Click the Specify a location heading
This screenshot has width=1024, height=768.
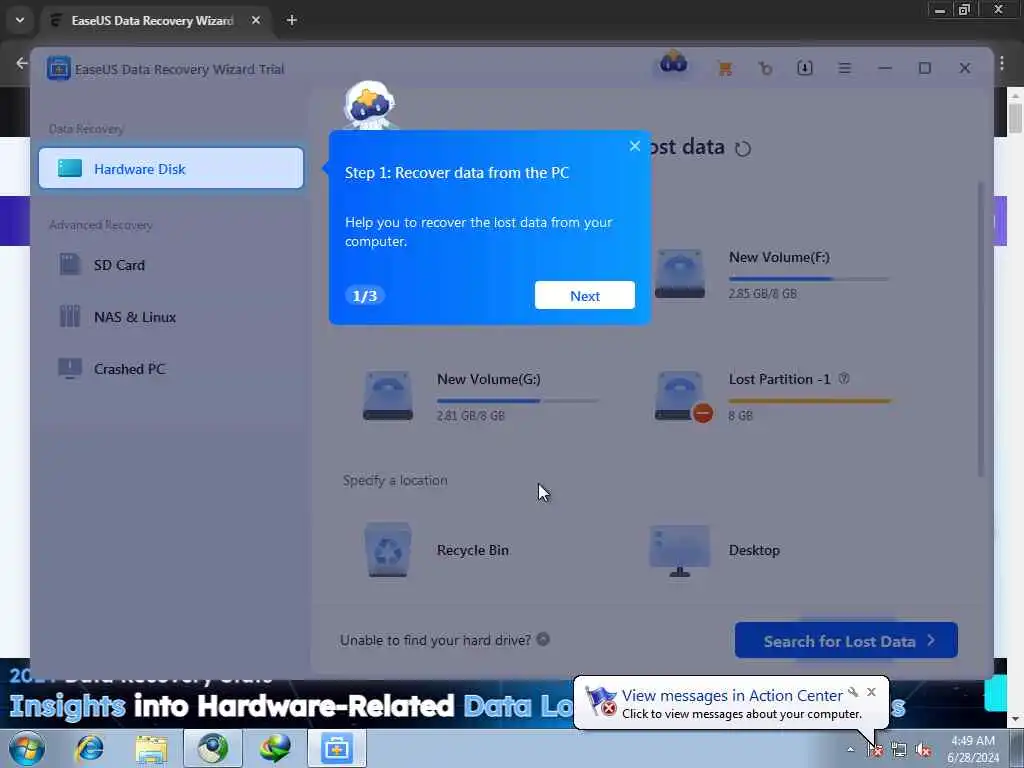tap(395, 480)
